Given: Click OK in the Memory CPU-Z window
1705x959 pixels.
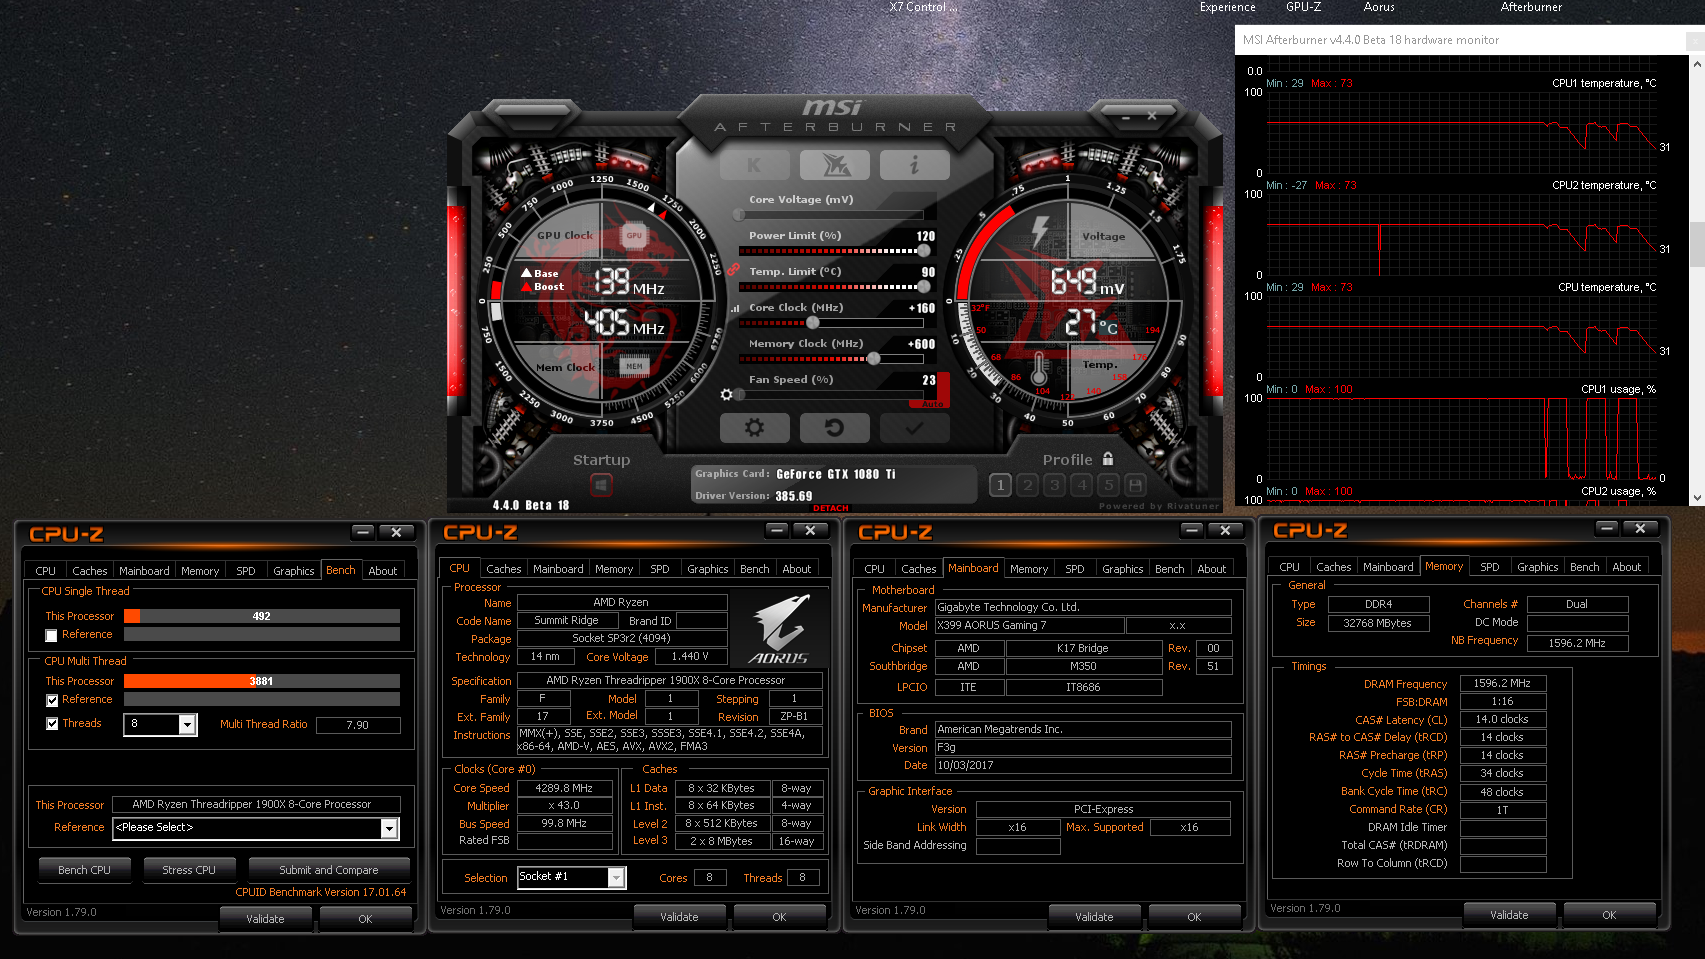Looking at the screenshot, I should tap(1609, 915).
